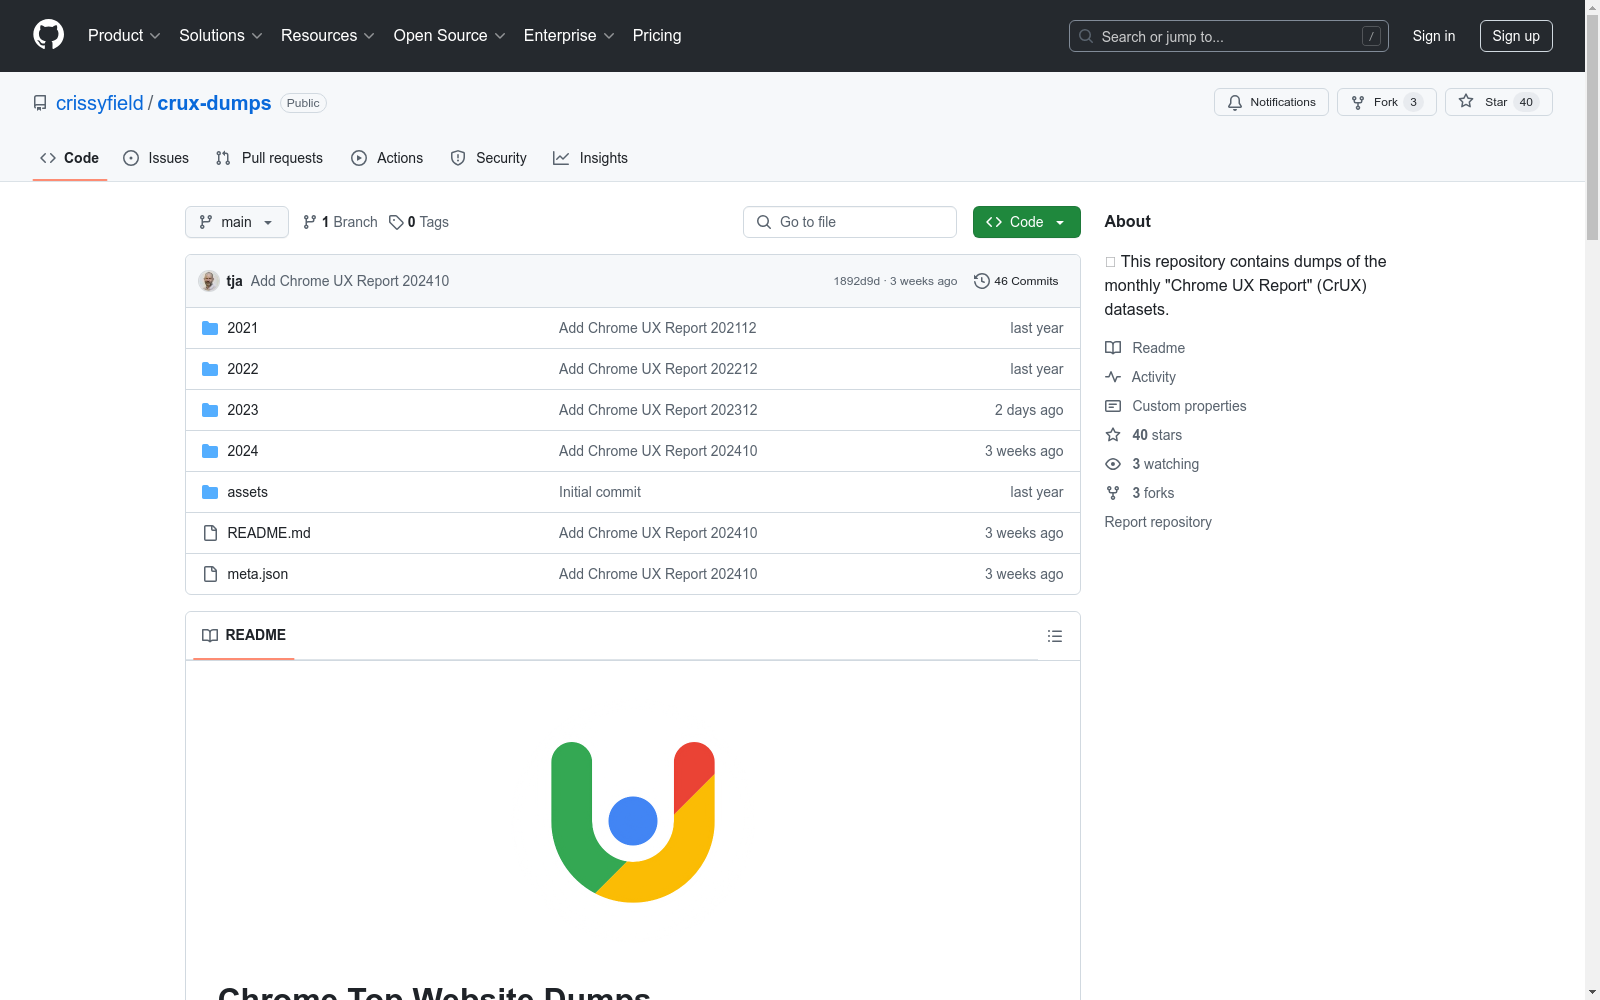Viewport: 1600px width, 1000px height.
Task: Click the Search or jump to field
Action: point(1229,36)
